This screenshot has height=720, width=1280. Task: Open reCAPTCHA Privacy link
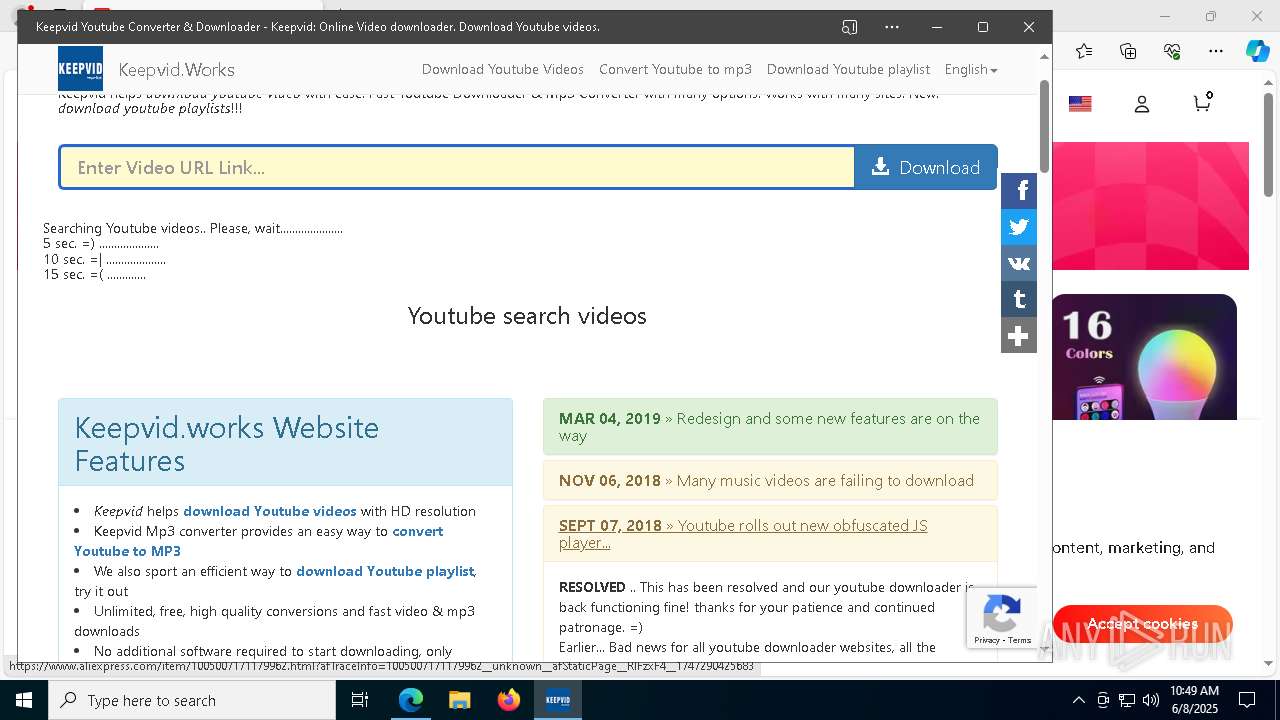tap(987, 640)
